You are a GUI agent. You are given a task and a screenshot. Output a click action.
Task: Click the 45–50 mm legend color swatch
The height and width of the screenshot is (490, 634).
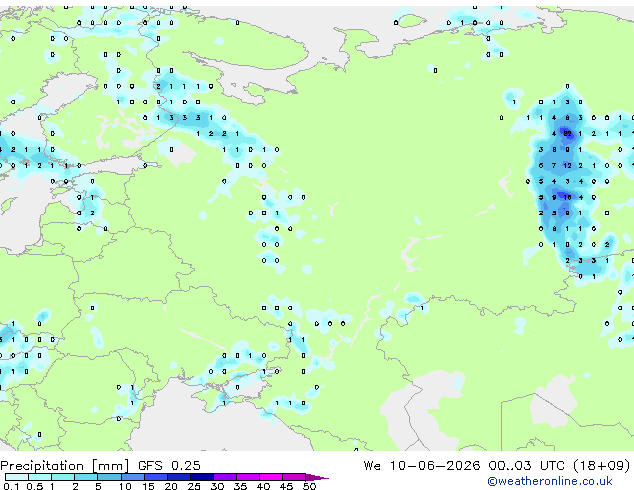[294, 477]
